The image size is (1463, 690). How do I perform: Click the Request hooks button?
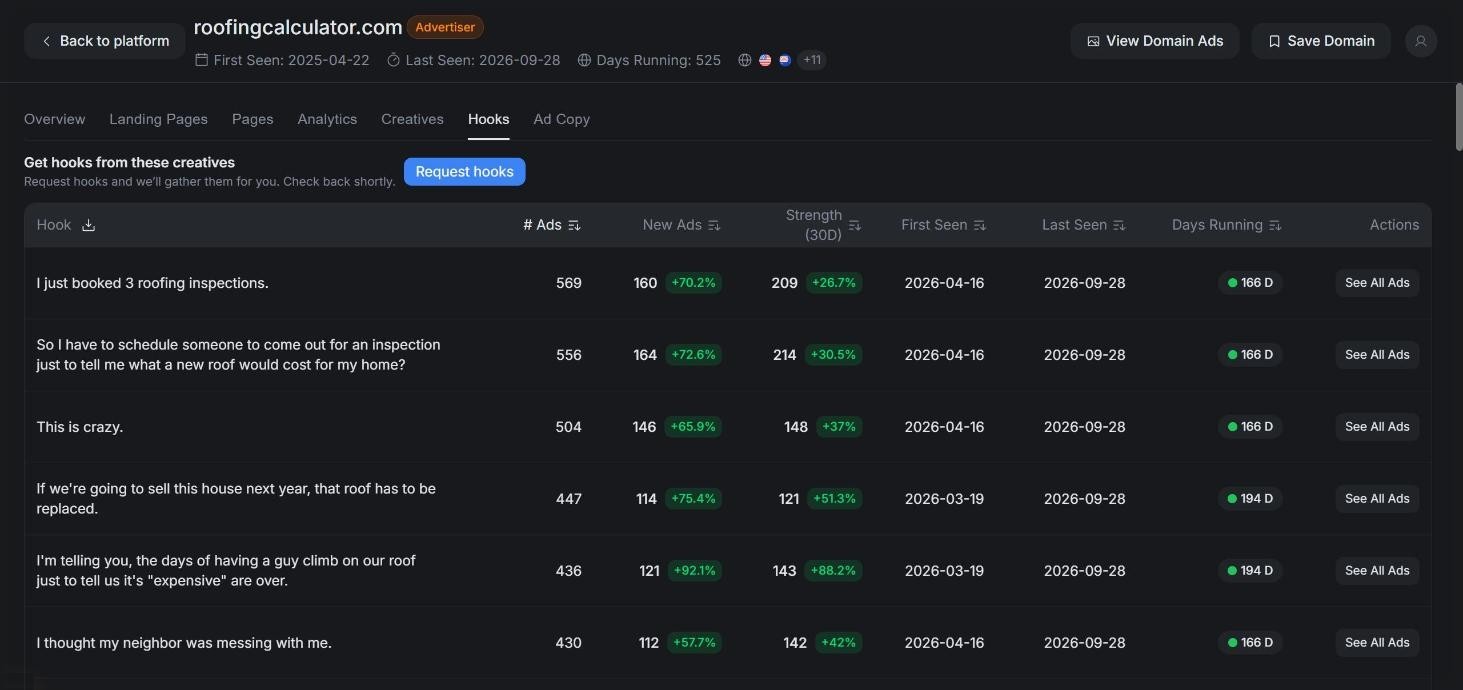coord(464,172)
